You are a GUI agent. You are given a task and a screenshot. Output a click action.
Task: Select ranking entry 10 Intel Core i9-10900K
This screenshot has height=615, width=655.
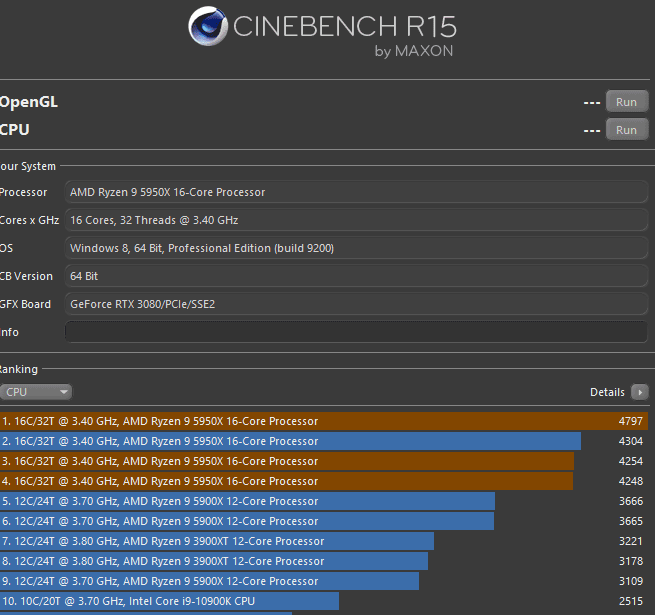coord(324,601)
